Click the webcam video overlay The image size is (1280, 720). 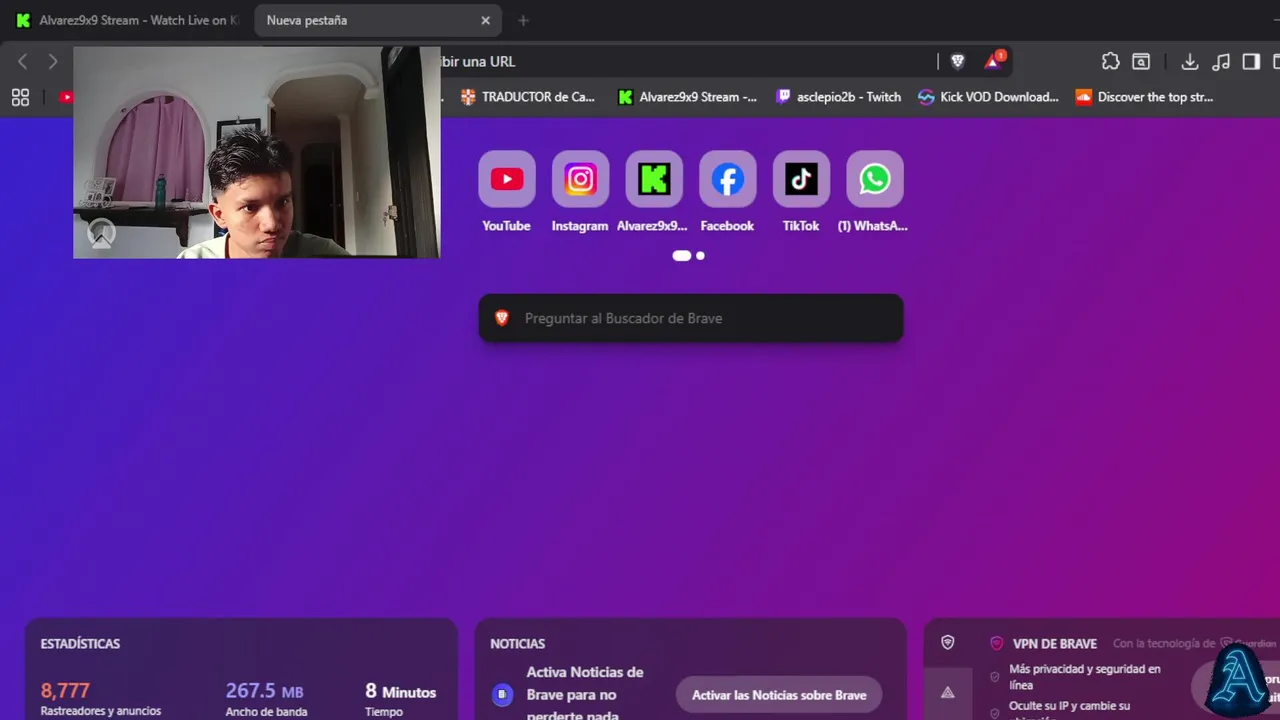(x=256, y=152)
